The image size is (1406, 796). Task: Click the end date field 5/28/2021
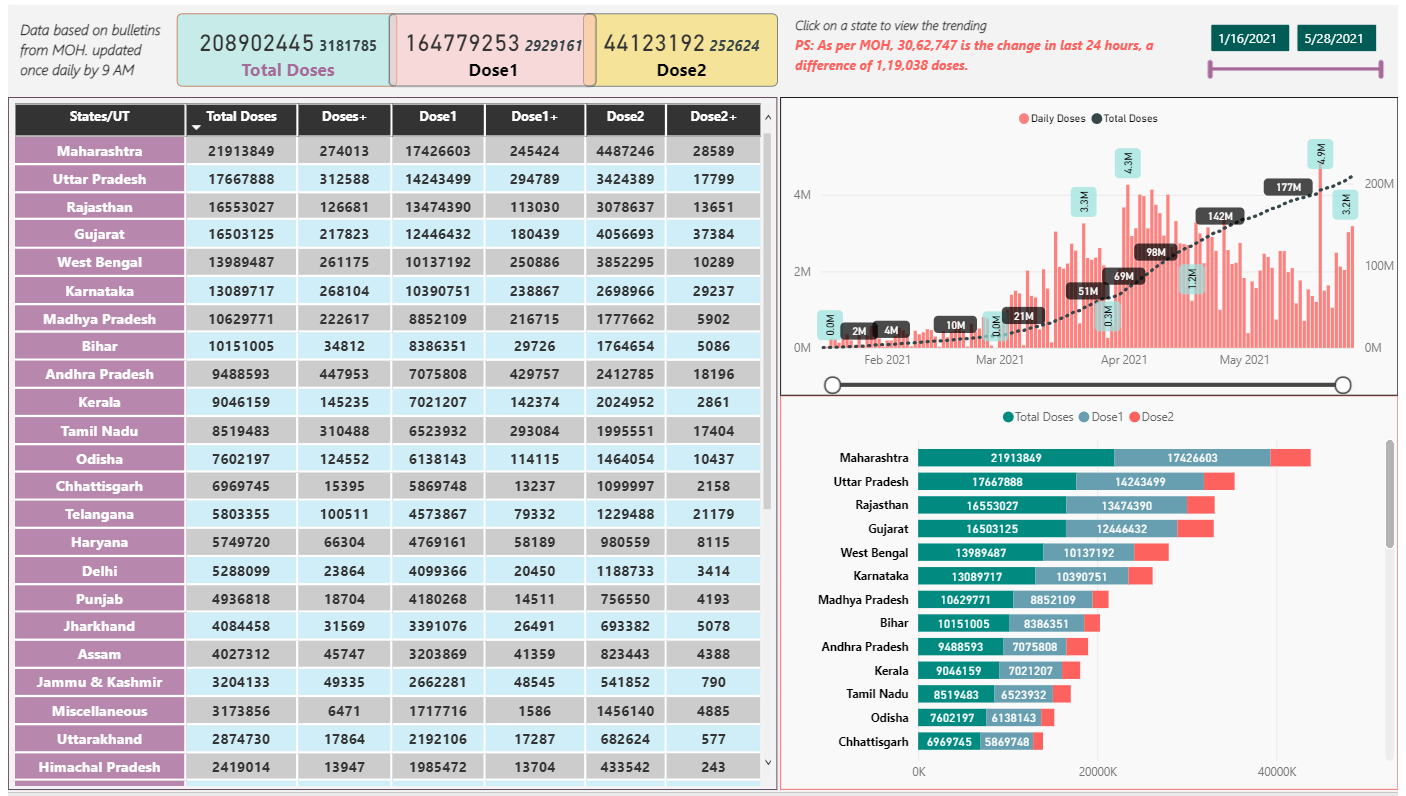click(1337, 39)
